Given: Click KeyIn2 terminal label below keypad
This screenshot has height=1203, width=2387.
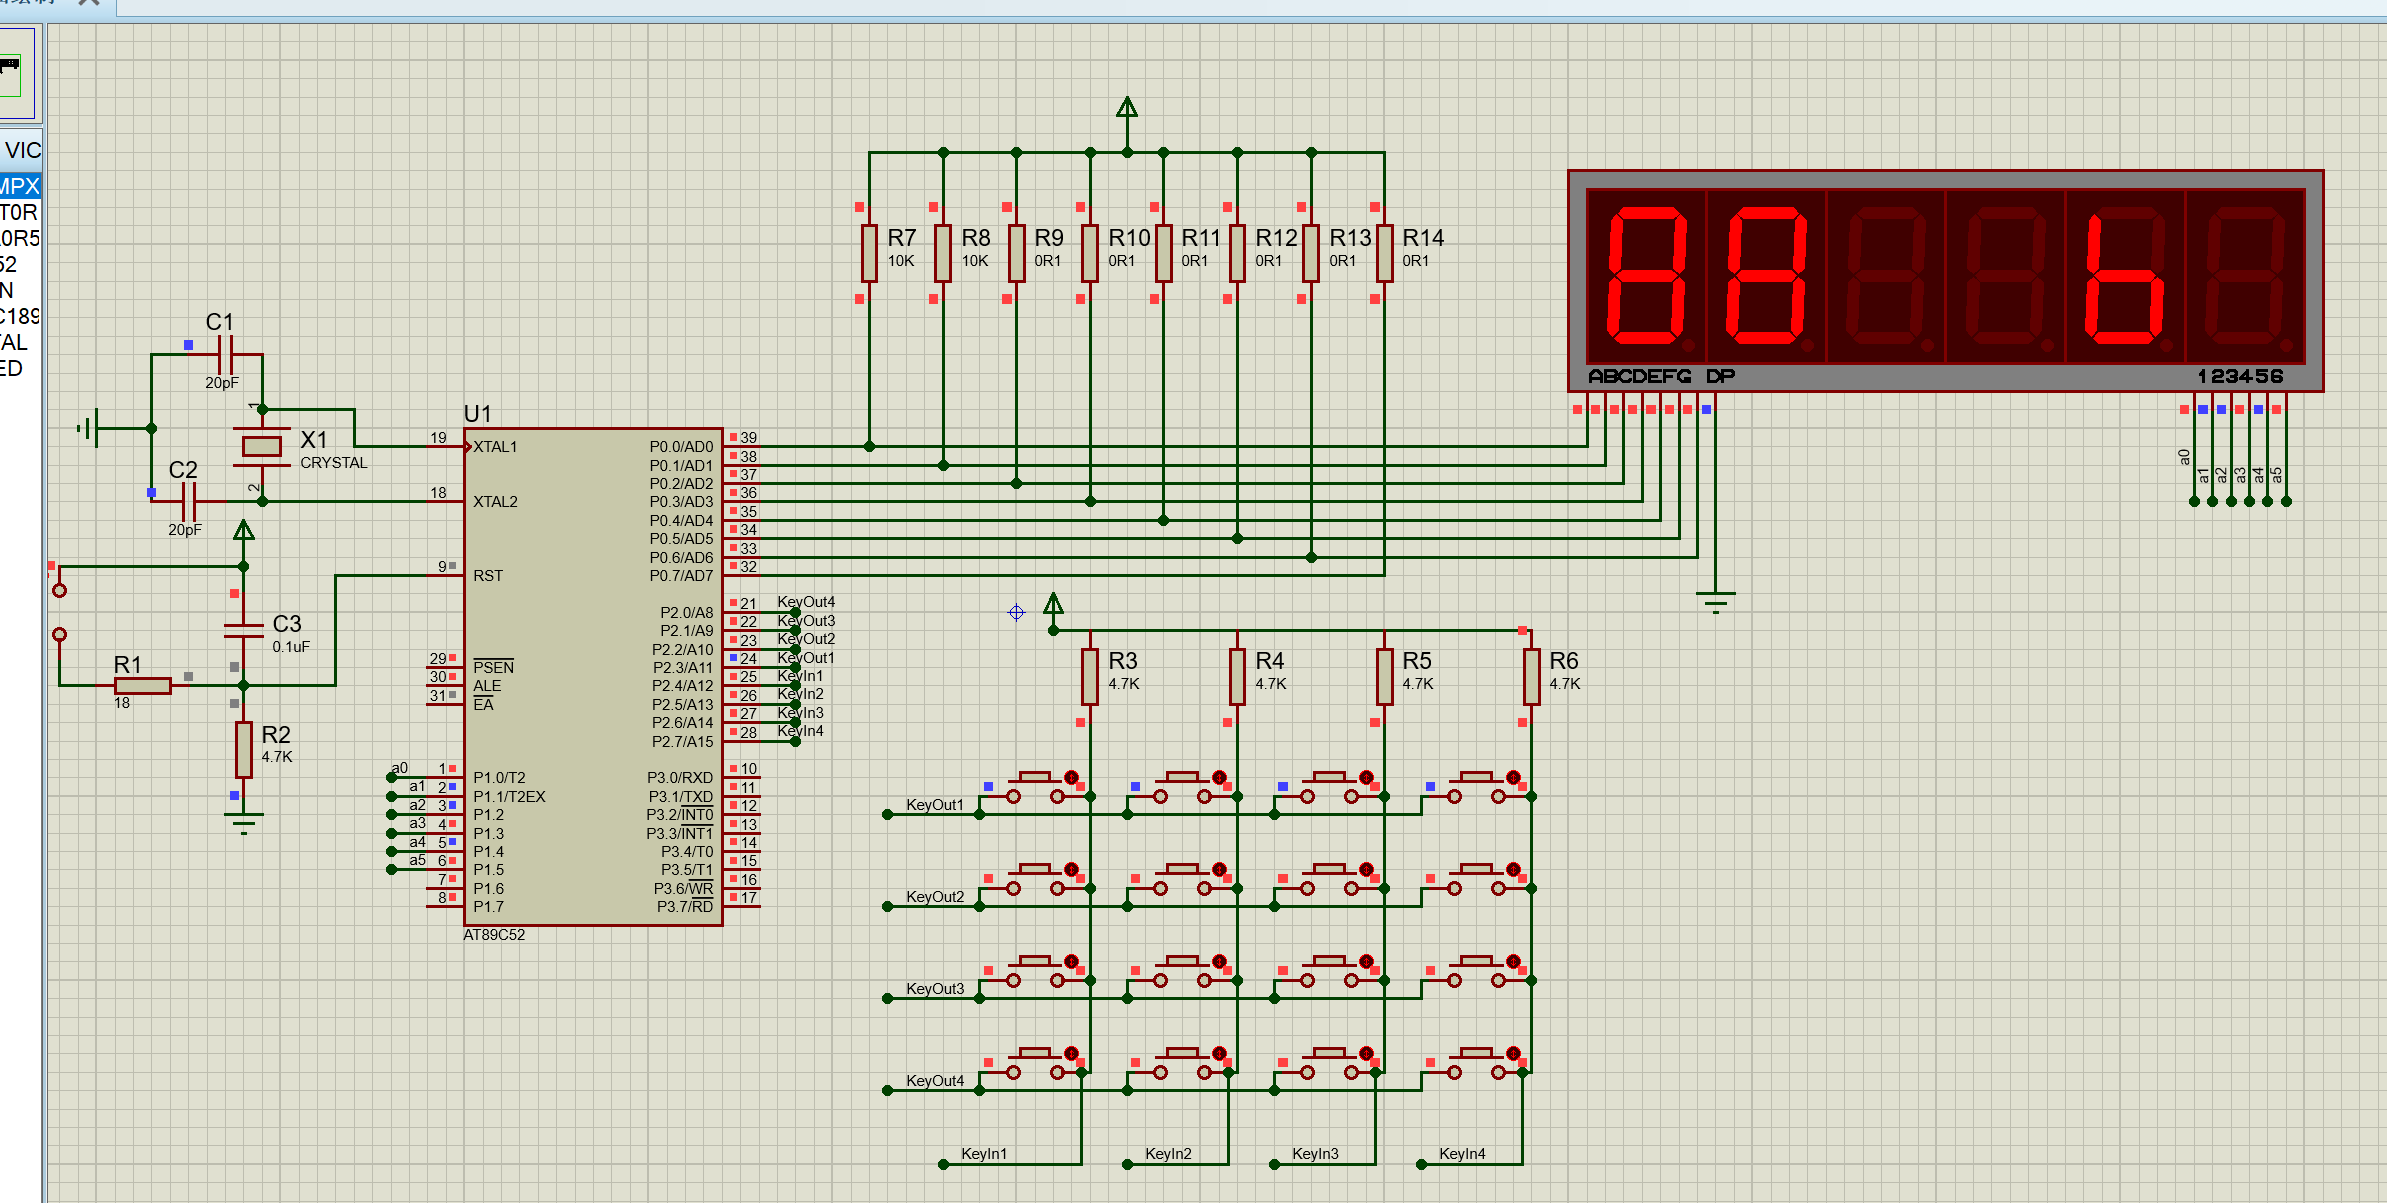Looking at the screenshot, I should (1168, 1154).
